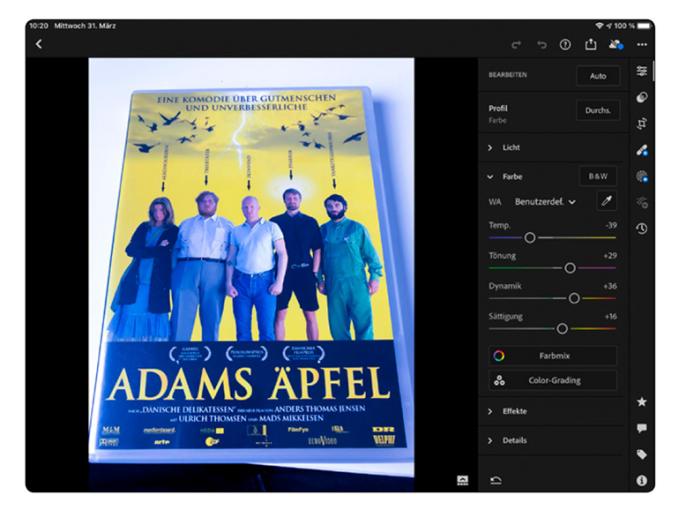The image size is (679, 510).
Task: Toggle filmstrip icon below the photo
Action: (462, 480)
